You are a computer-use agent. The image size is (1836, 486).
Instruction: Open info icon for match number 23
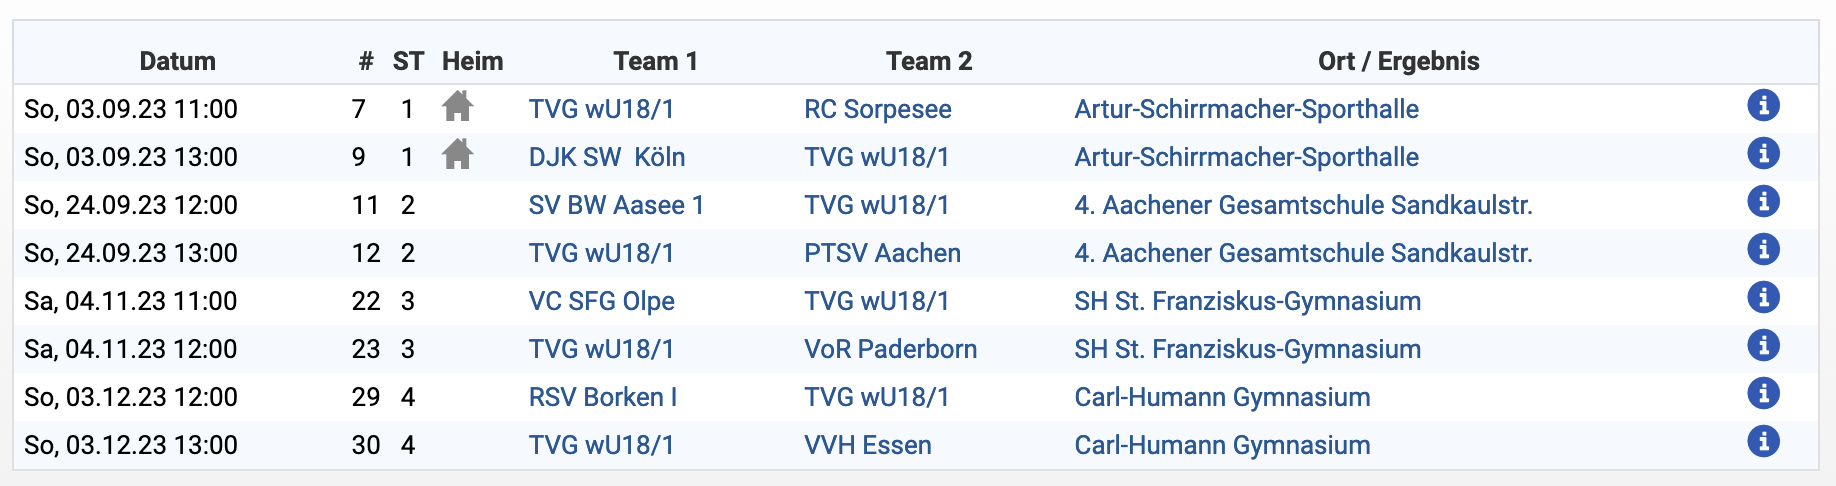click(1763, 345)
